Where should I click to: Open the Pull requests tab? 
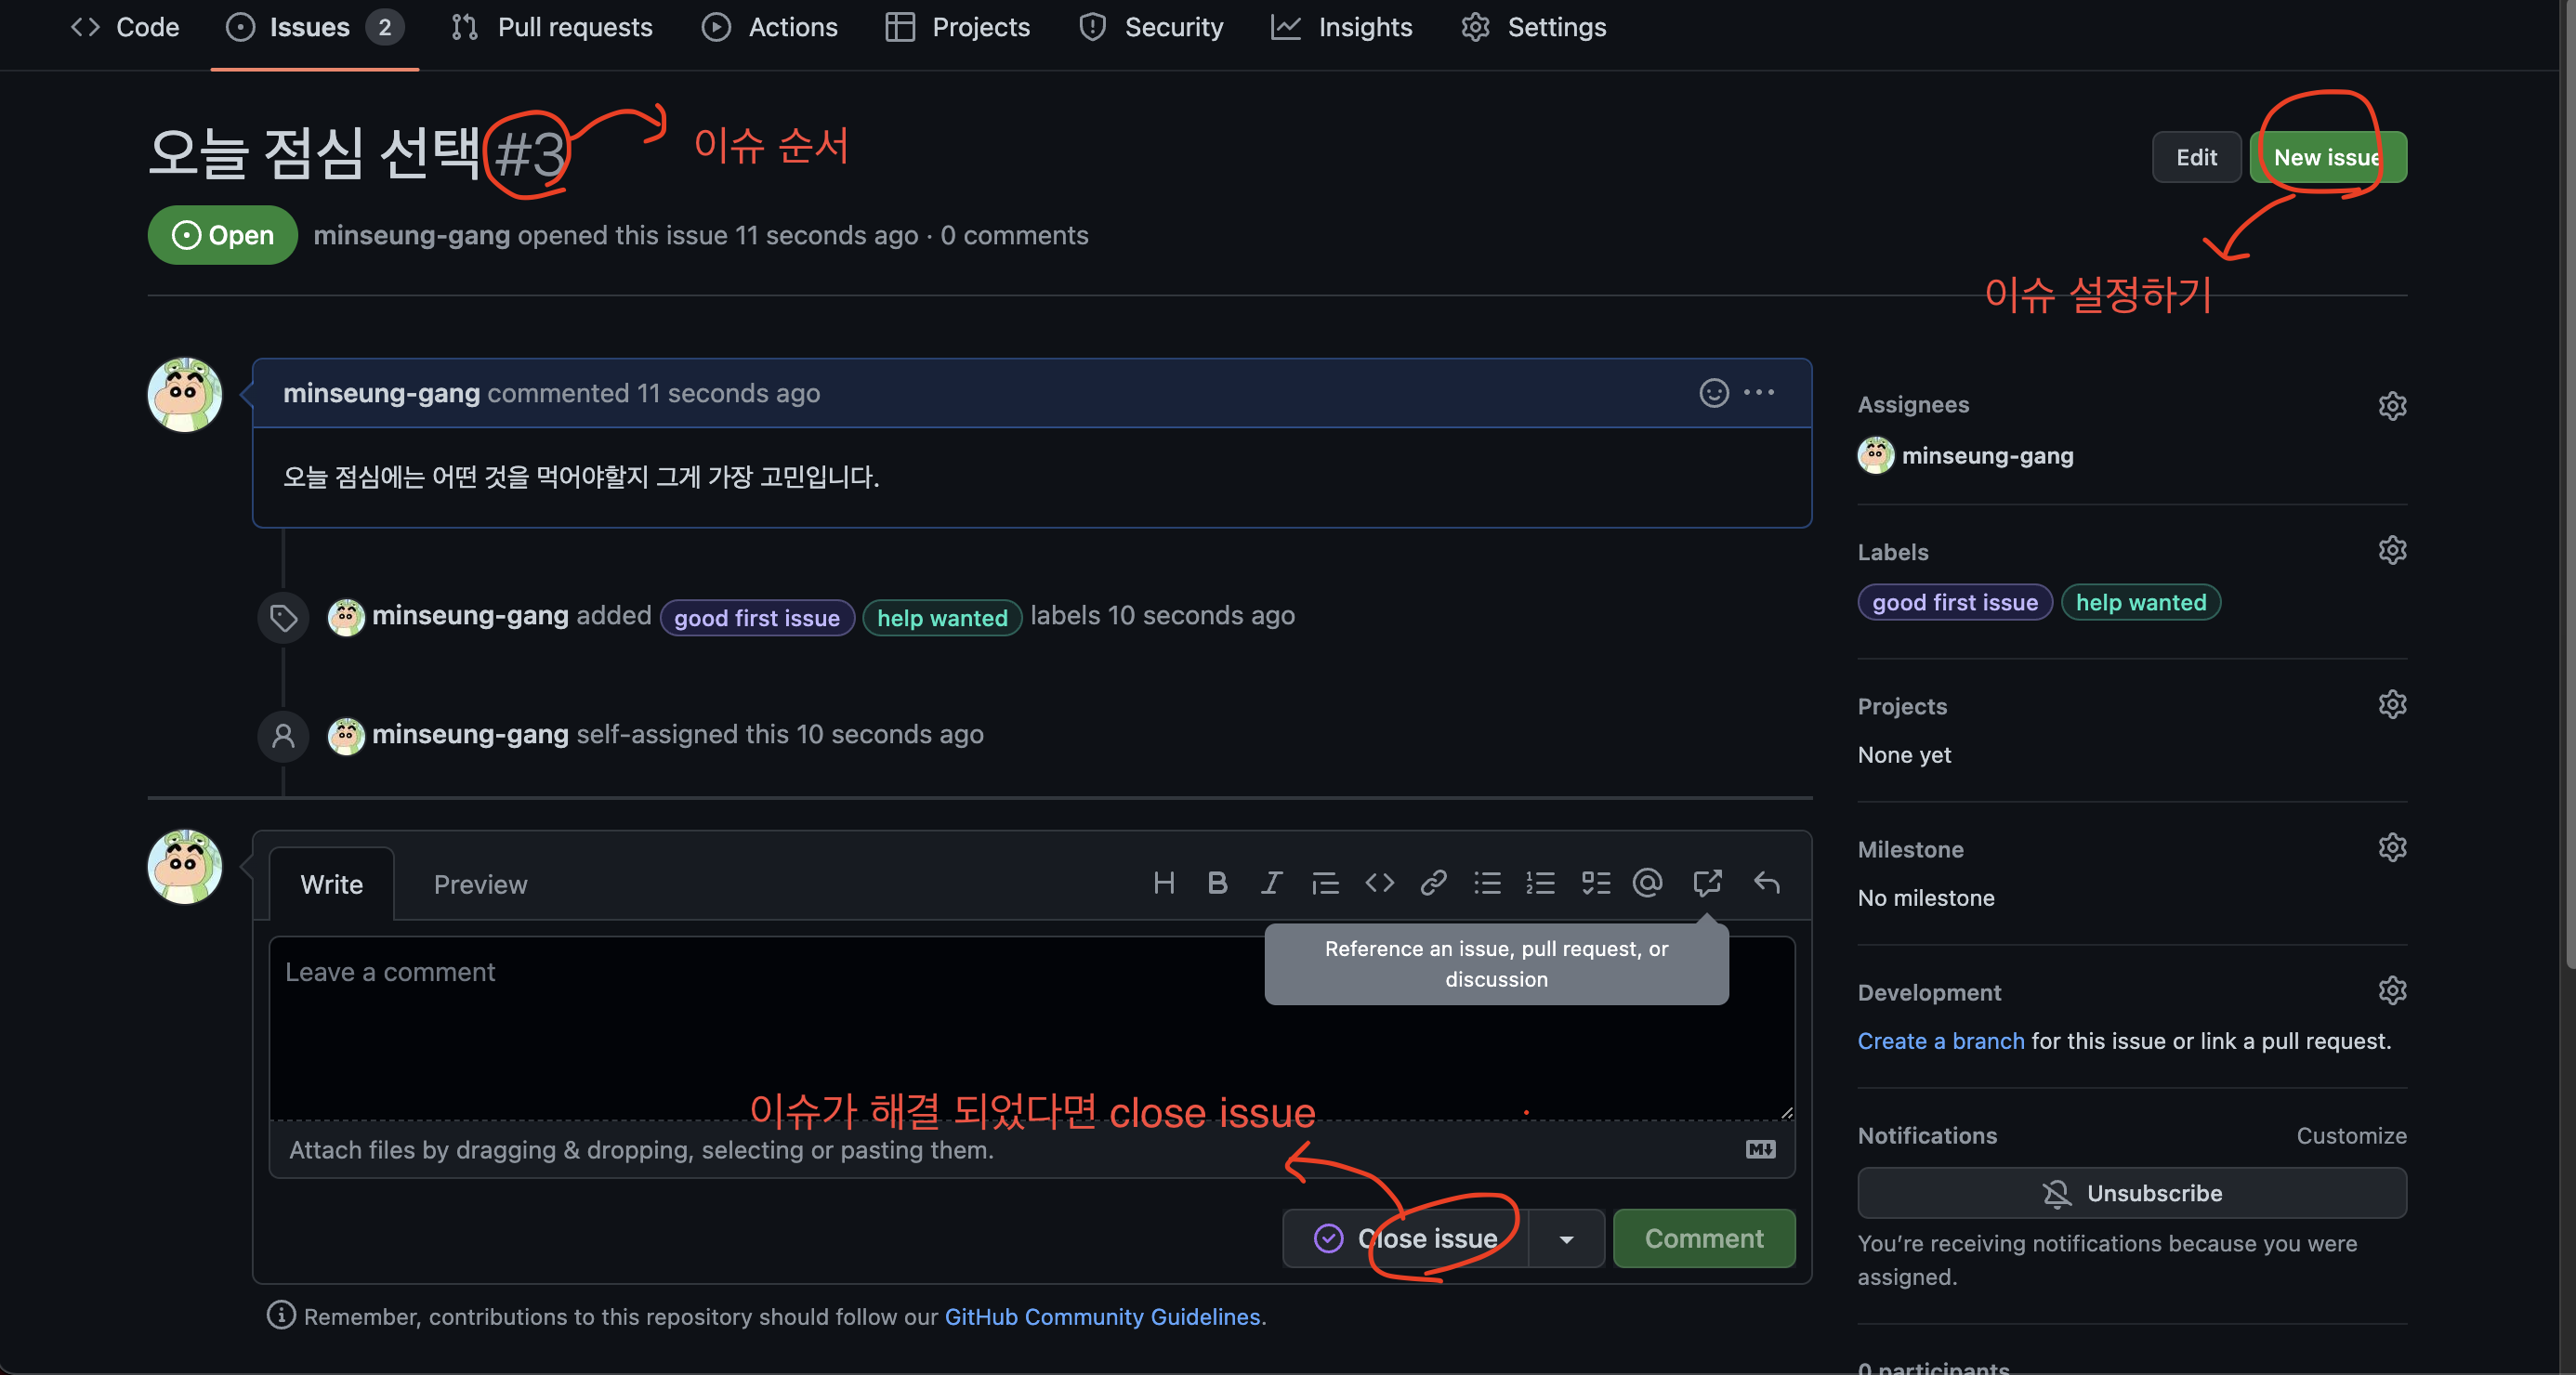tap(552, 27)
